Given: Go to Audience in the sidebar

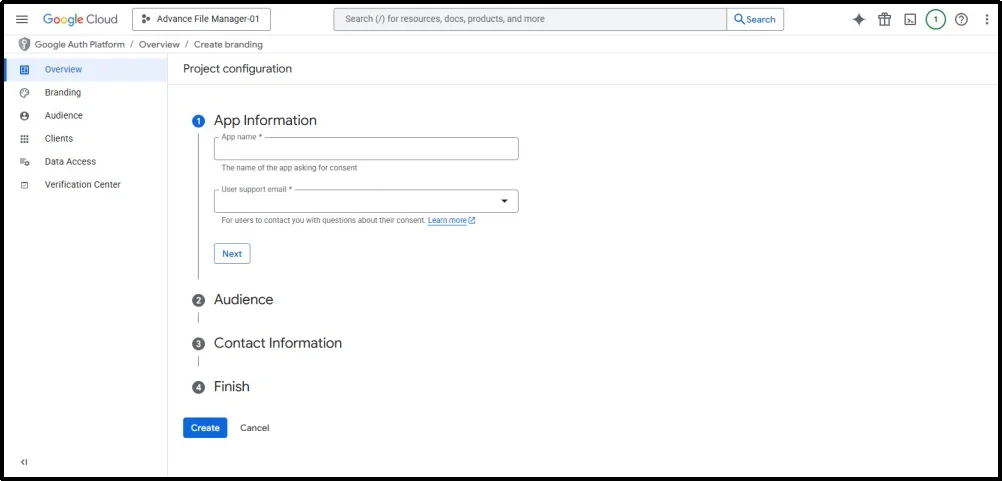Looking at the screenshot, I should coord(86,116).
